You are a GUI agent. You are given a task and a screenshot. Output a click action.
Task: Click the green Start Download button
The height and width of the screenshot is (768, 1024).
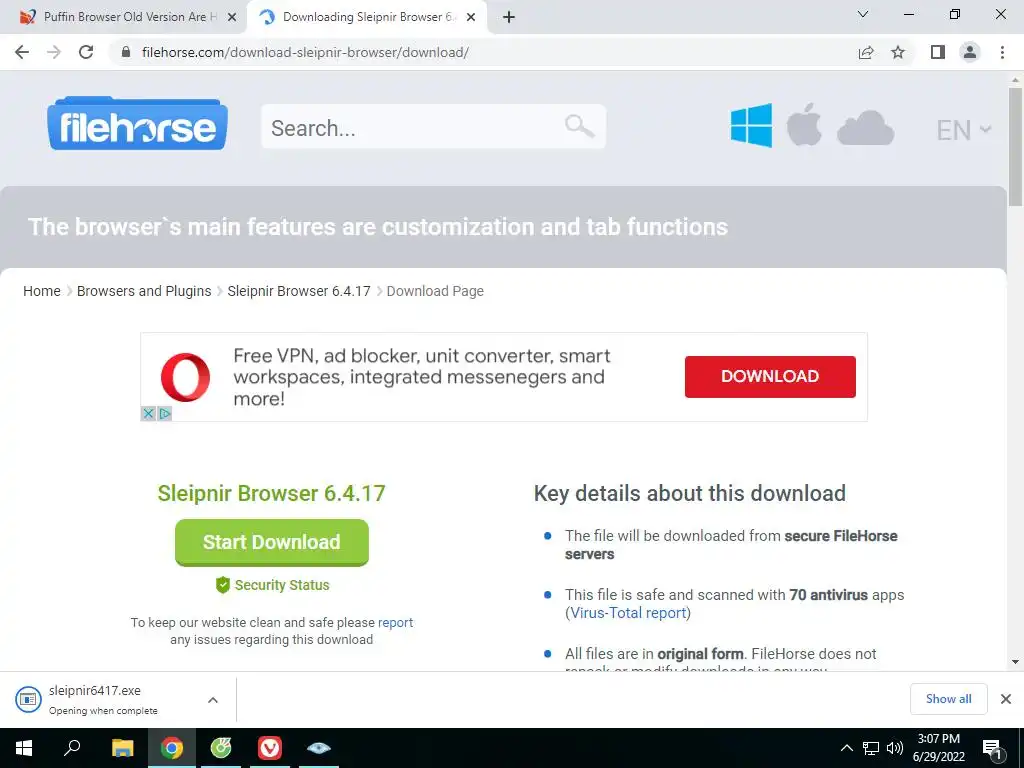point(272,542)
